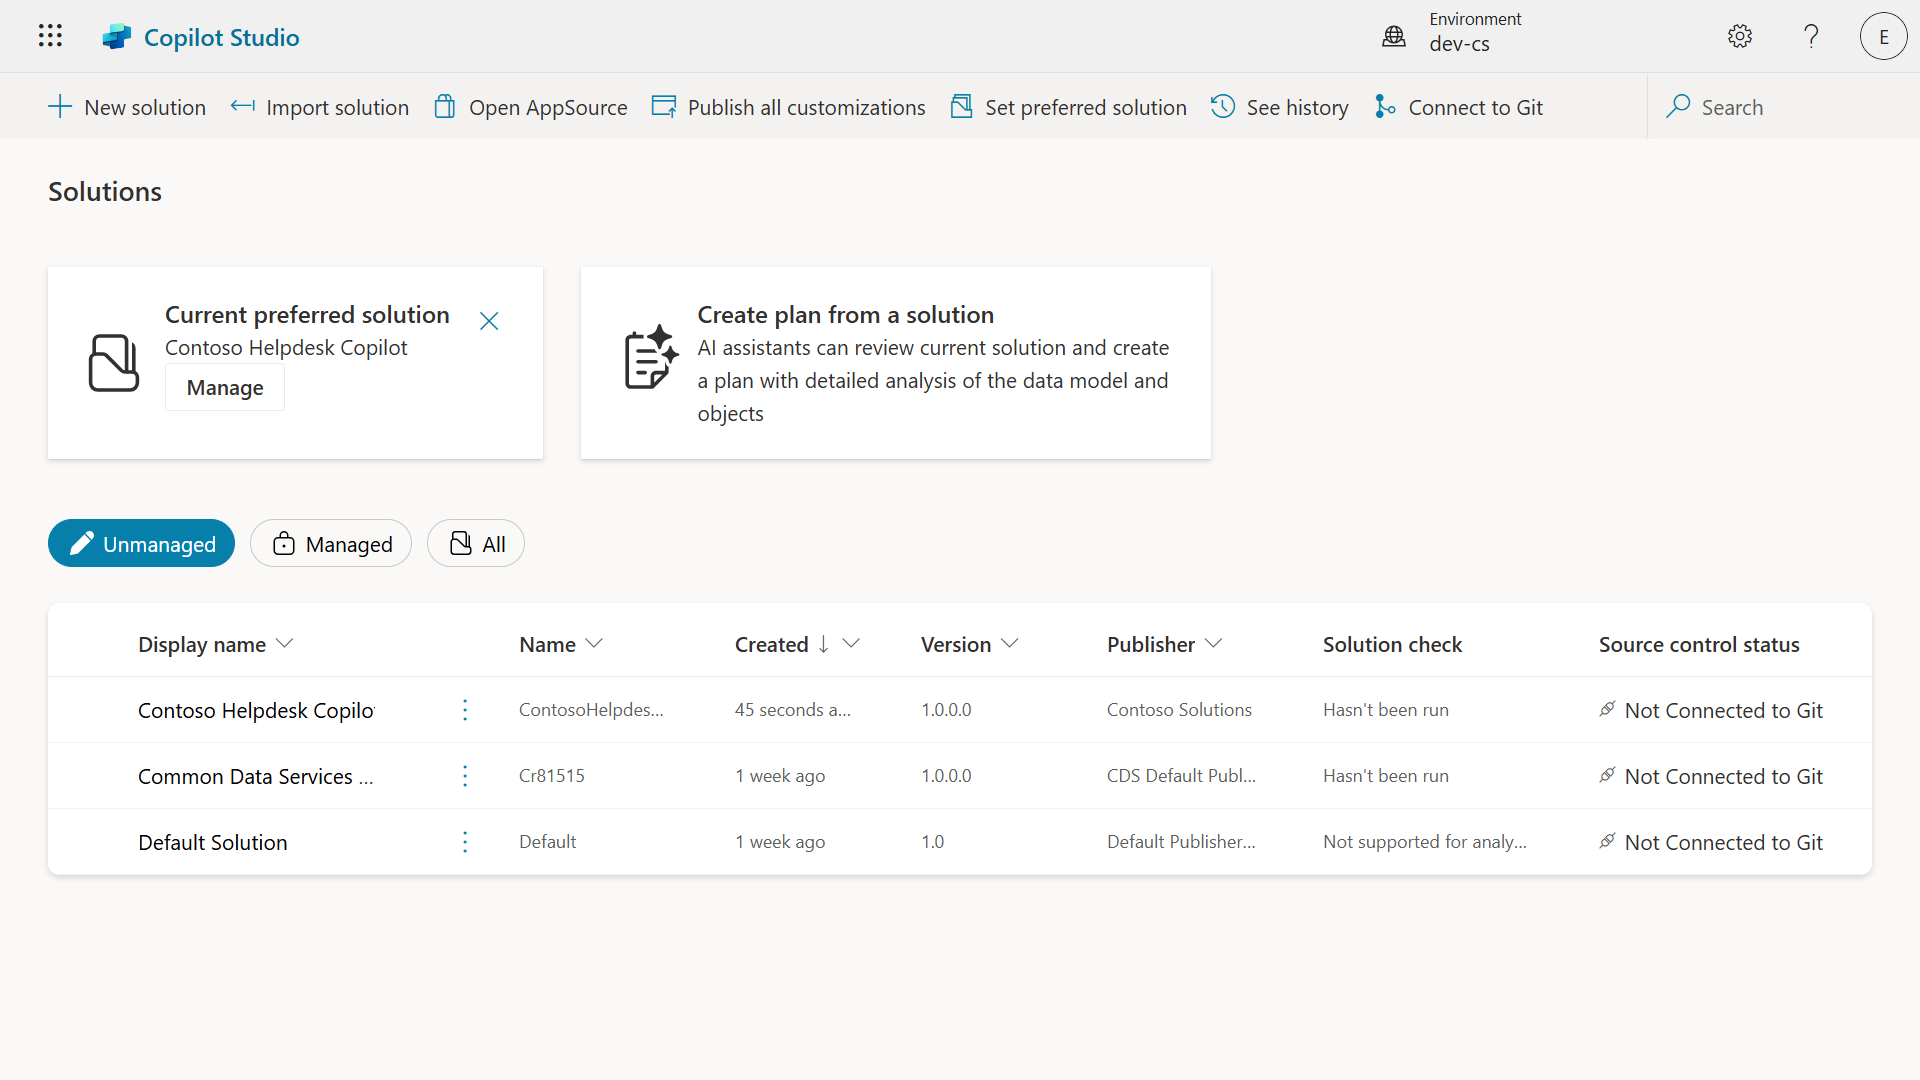The height and width of the screenshot is (1080, 1920).
Task: Open See history
Action: [1279, 107]
